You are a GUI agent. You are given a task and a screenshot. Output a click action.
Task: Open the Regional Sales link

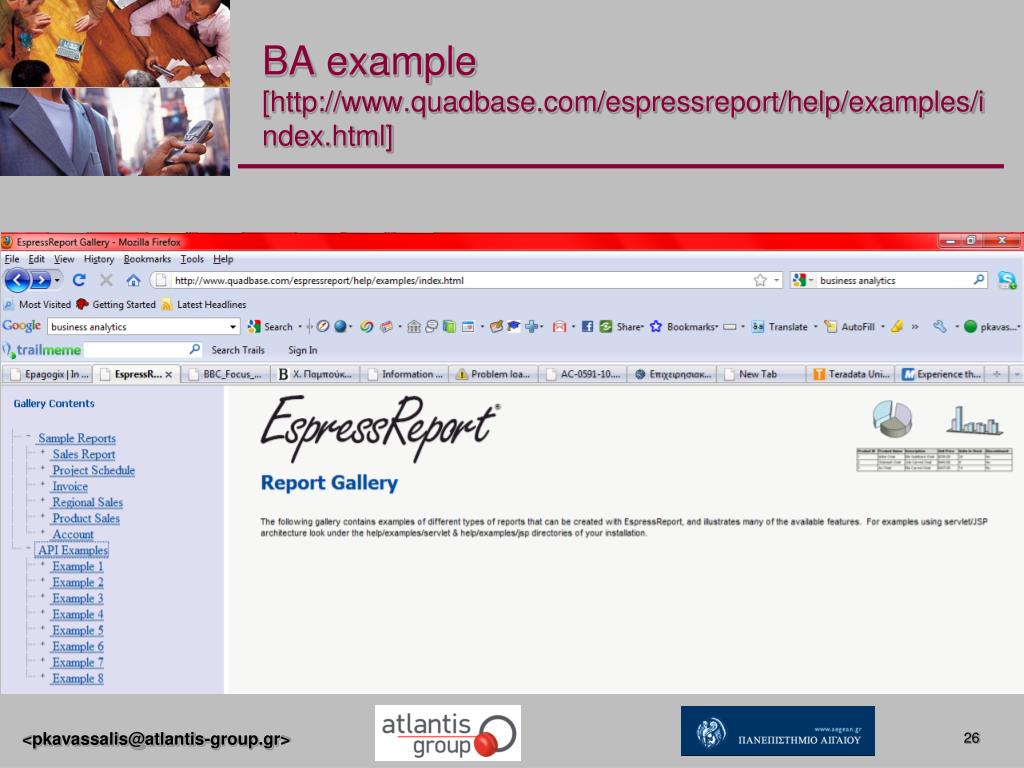click(88, 502)
